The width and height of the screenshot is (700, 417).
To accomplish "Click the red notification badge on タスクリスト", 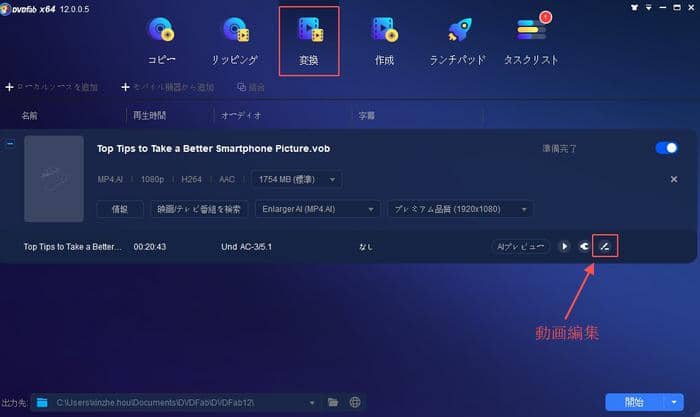I will tap(545, 17).
